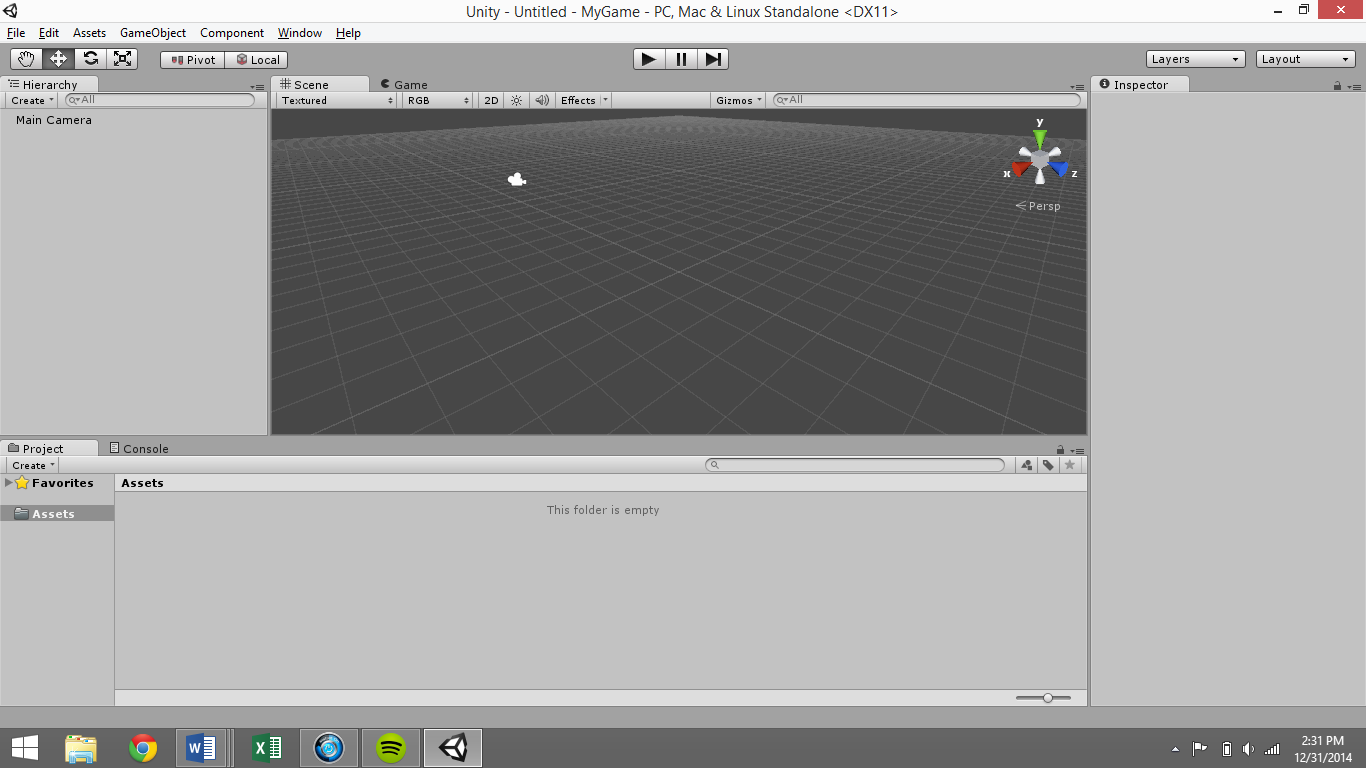This screenshot has width=1366, height=768.
Task: Click the Hierarchy search field
Action: [160, 100]
